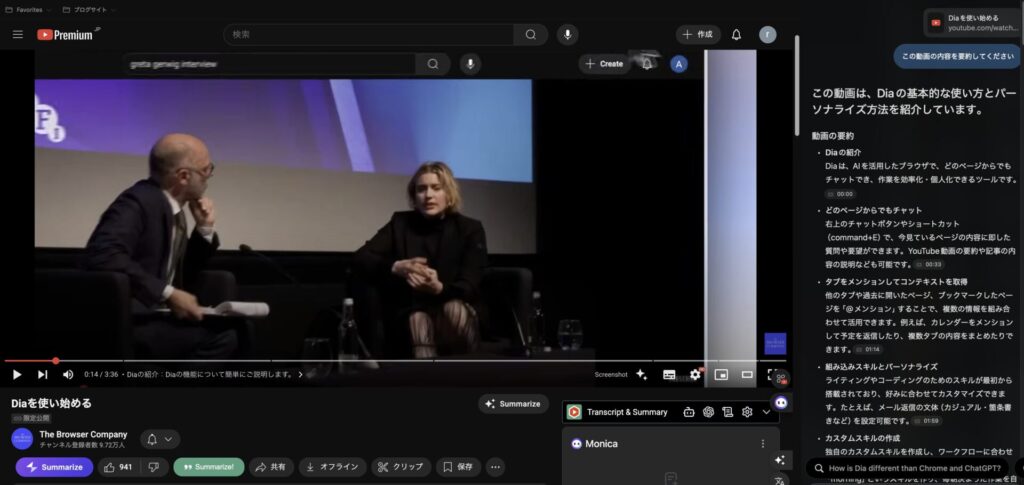Expand the subscription notification bell dropdown
Screen dimensions: 1024x485
[159, 439]
